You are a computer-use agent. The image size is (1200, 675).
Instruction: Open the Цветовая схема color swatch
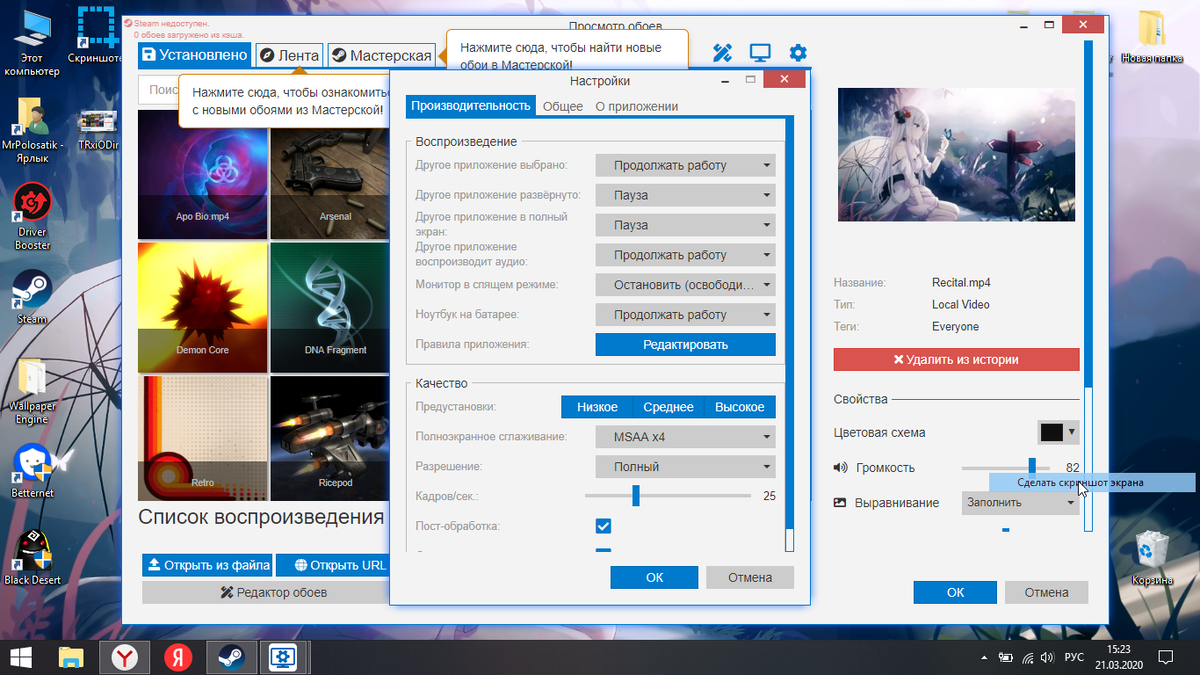[x=1058, y=432]
